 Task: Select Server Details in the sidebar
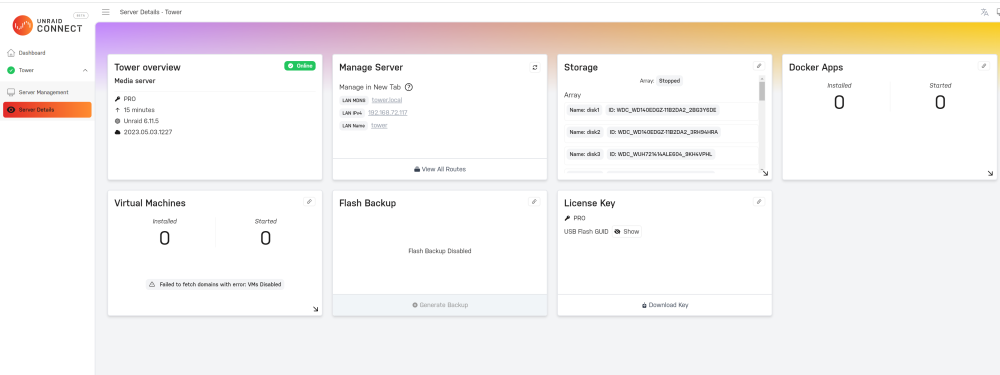click(x=47, y=110)
